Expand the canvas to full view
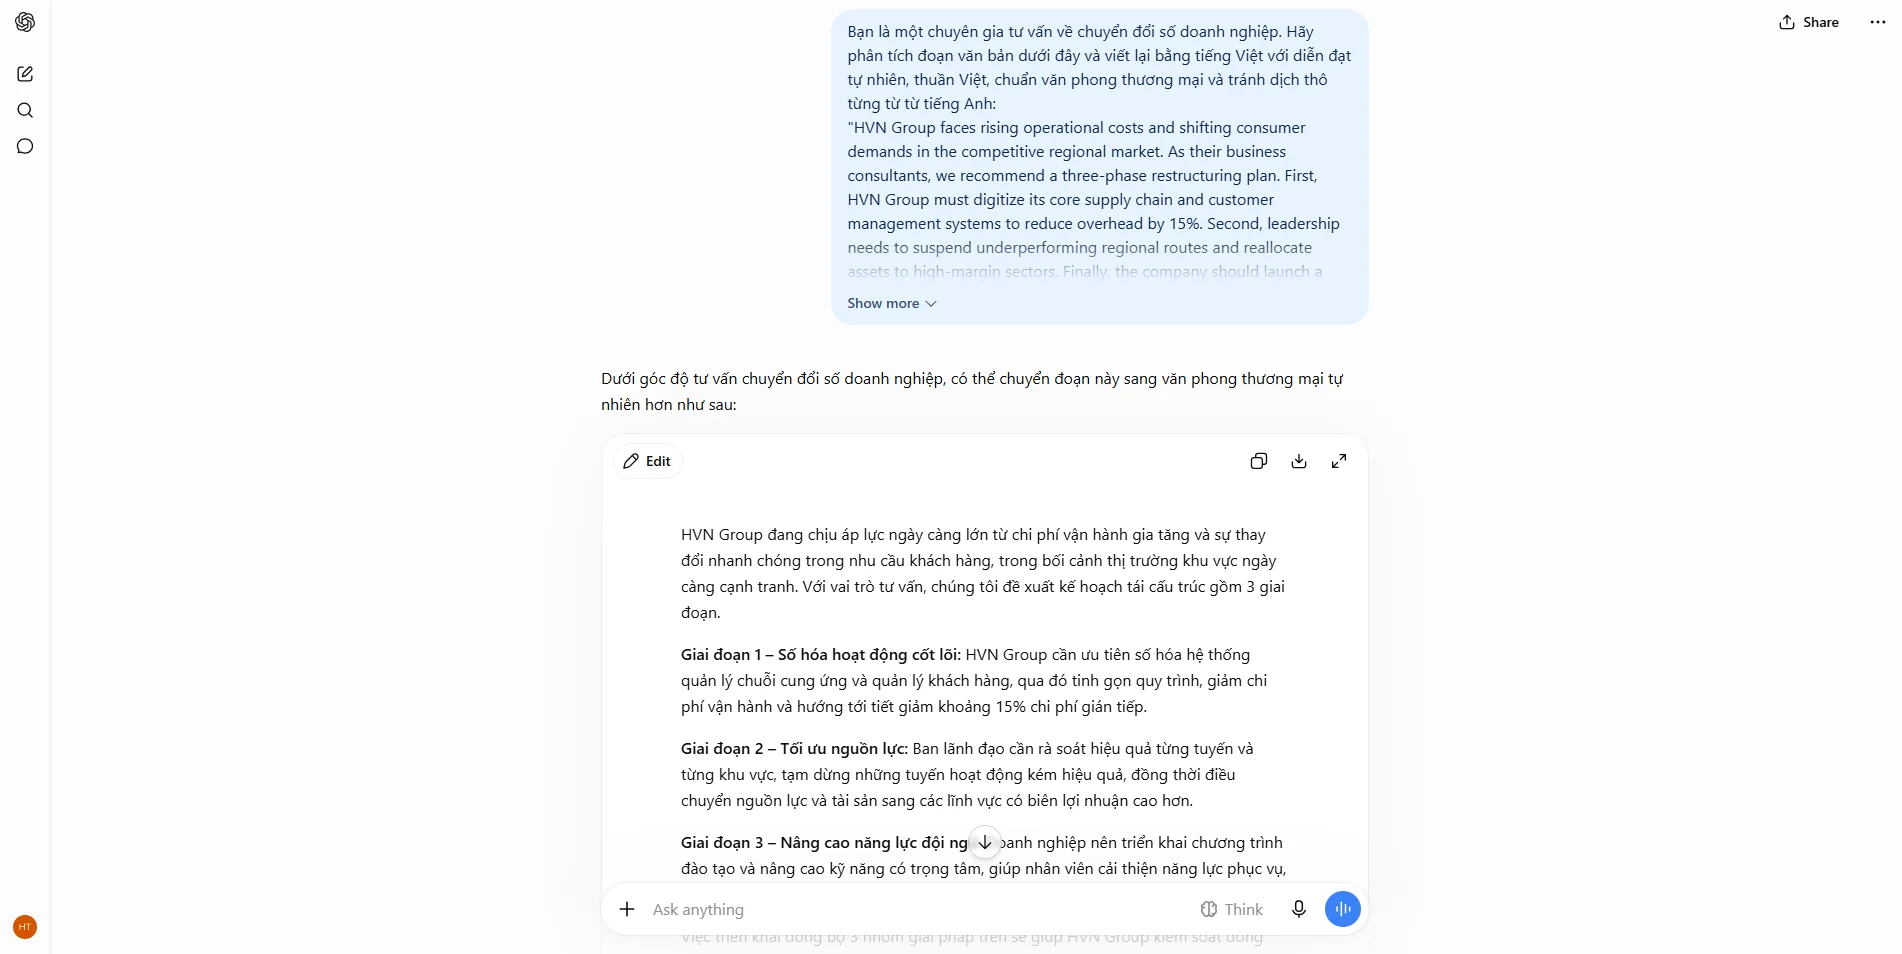Screen dimensions: 1902x954 (x=1339, y=461)
